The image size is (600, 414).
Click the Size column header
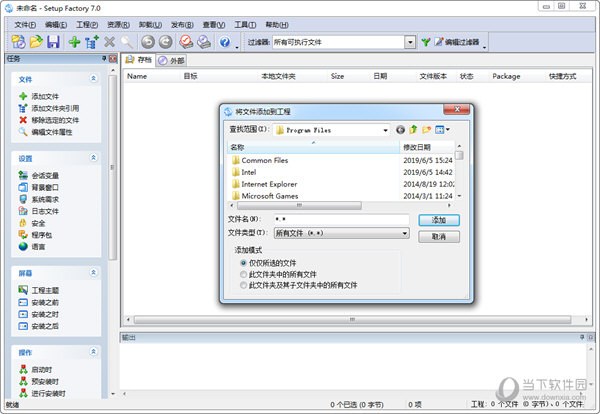(x=337, y=76)
